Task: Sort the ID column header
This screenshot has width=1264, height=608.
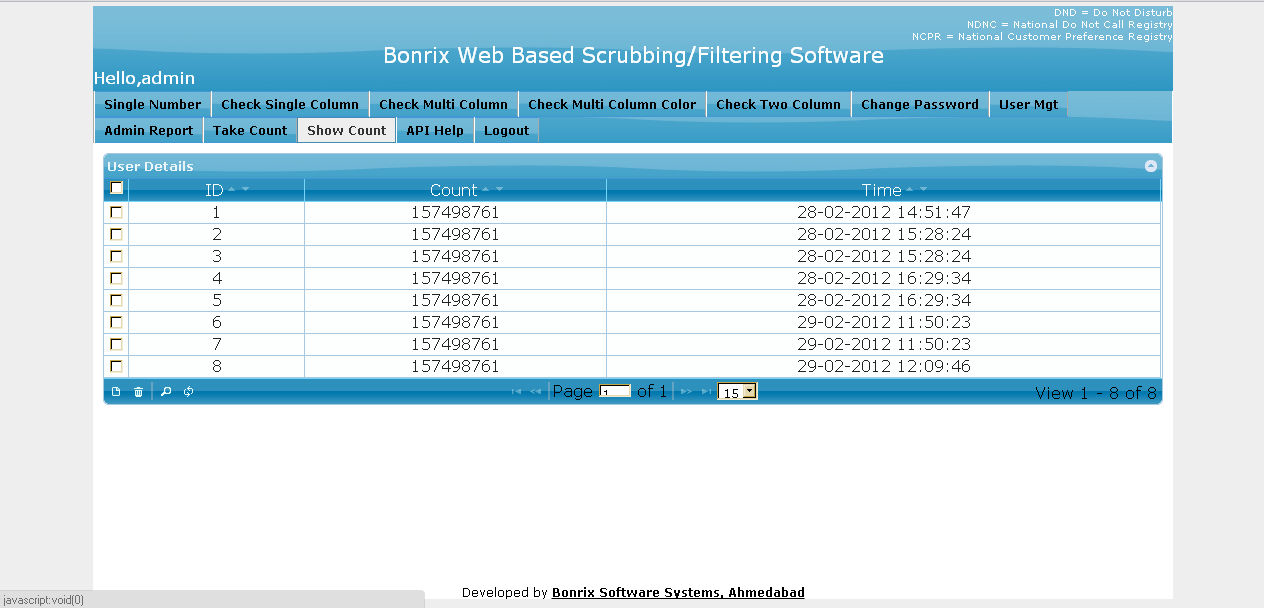Action: click(216, 190)
